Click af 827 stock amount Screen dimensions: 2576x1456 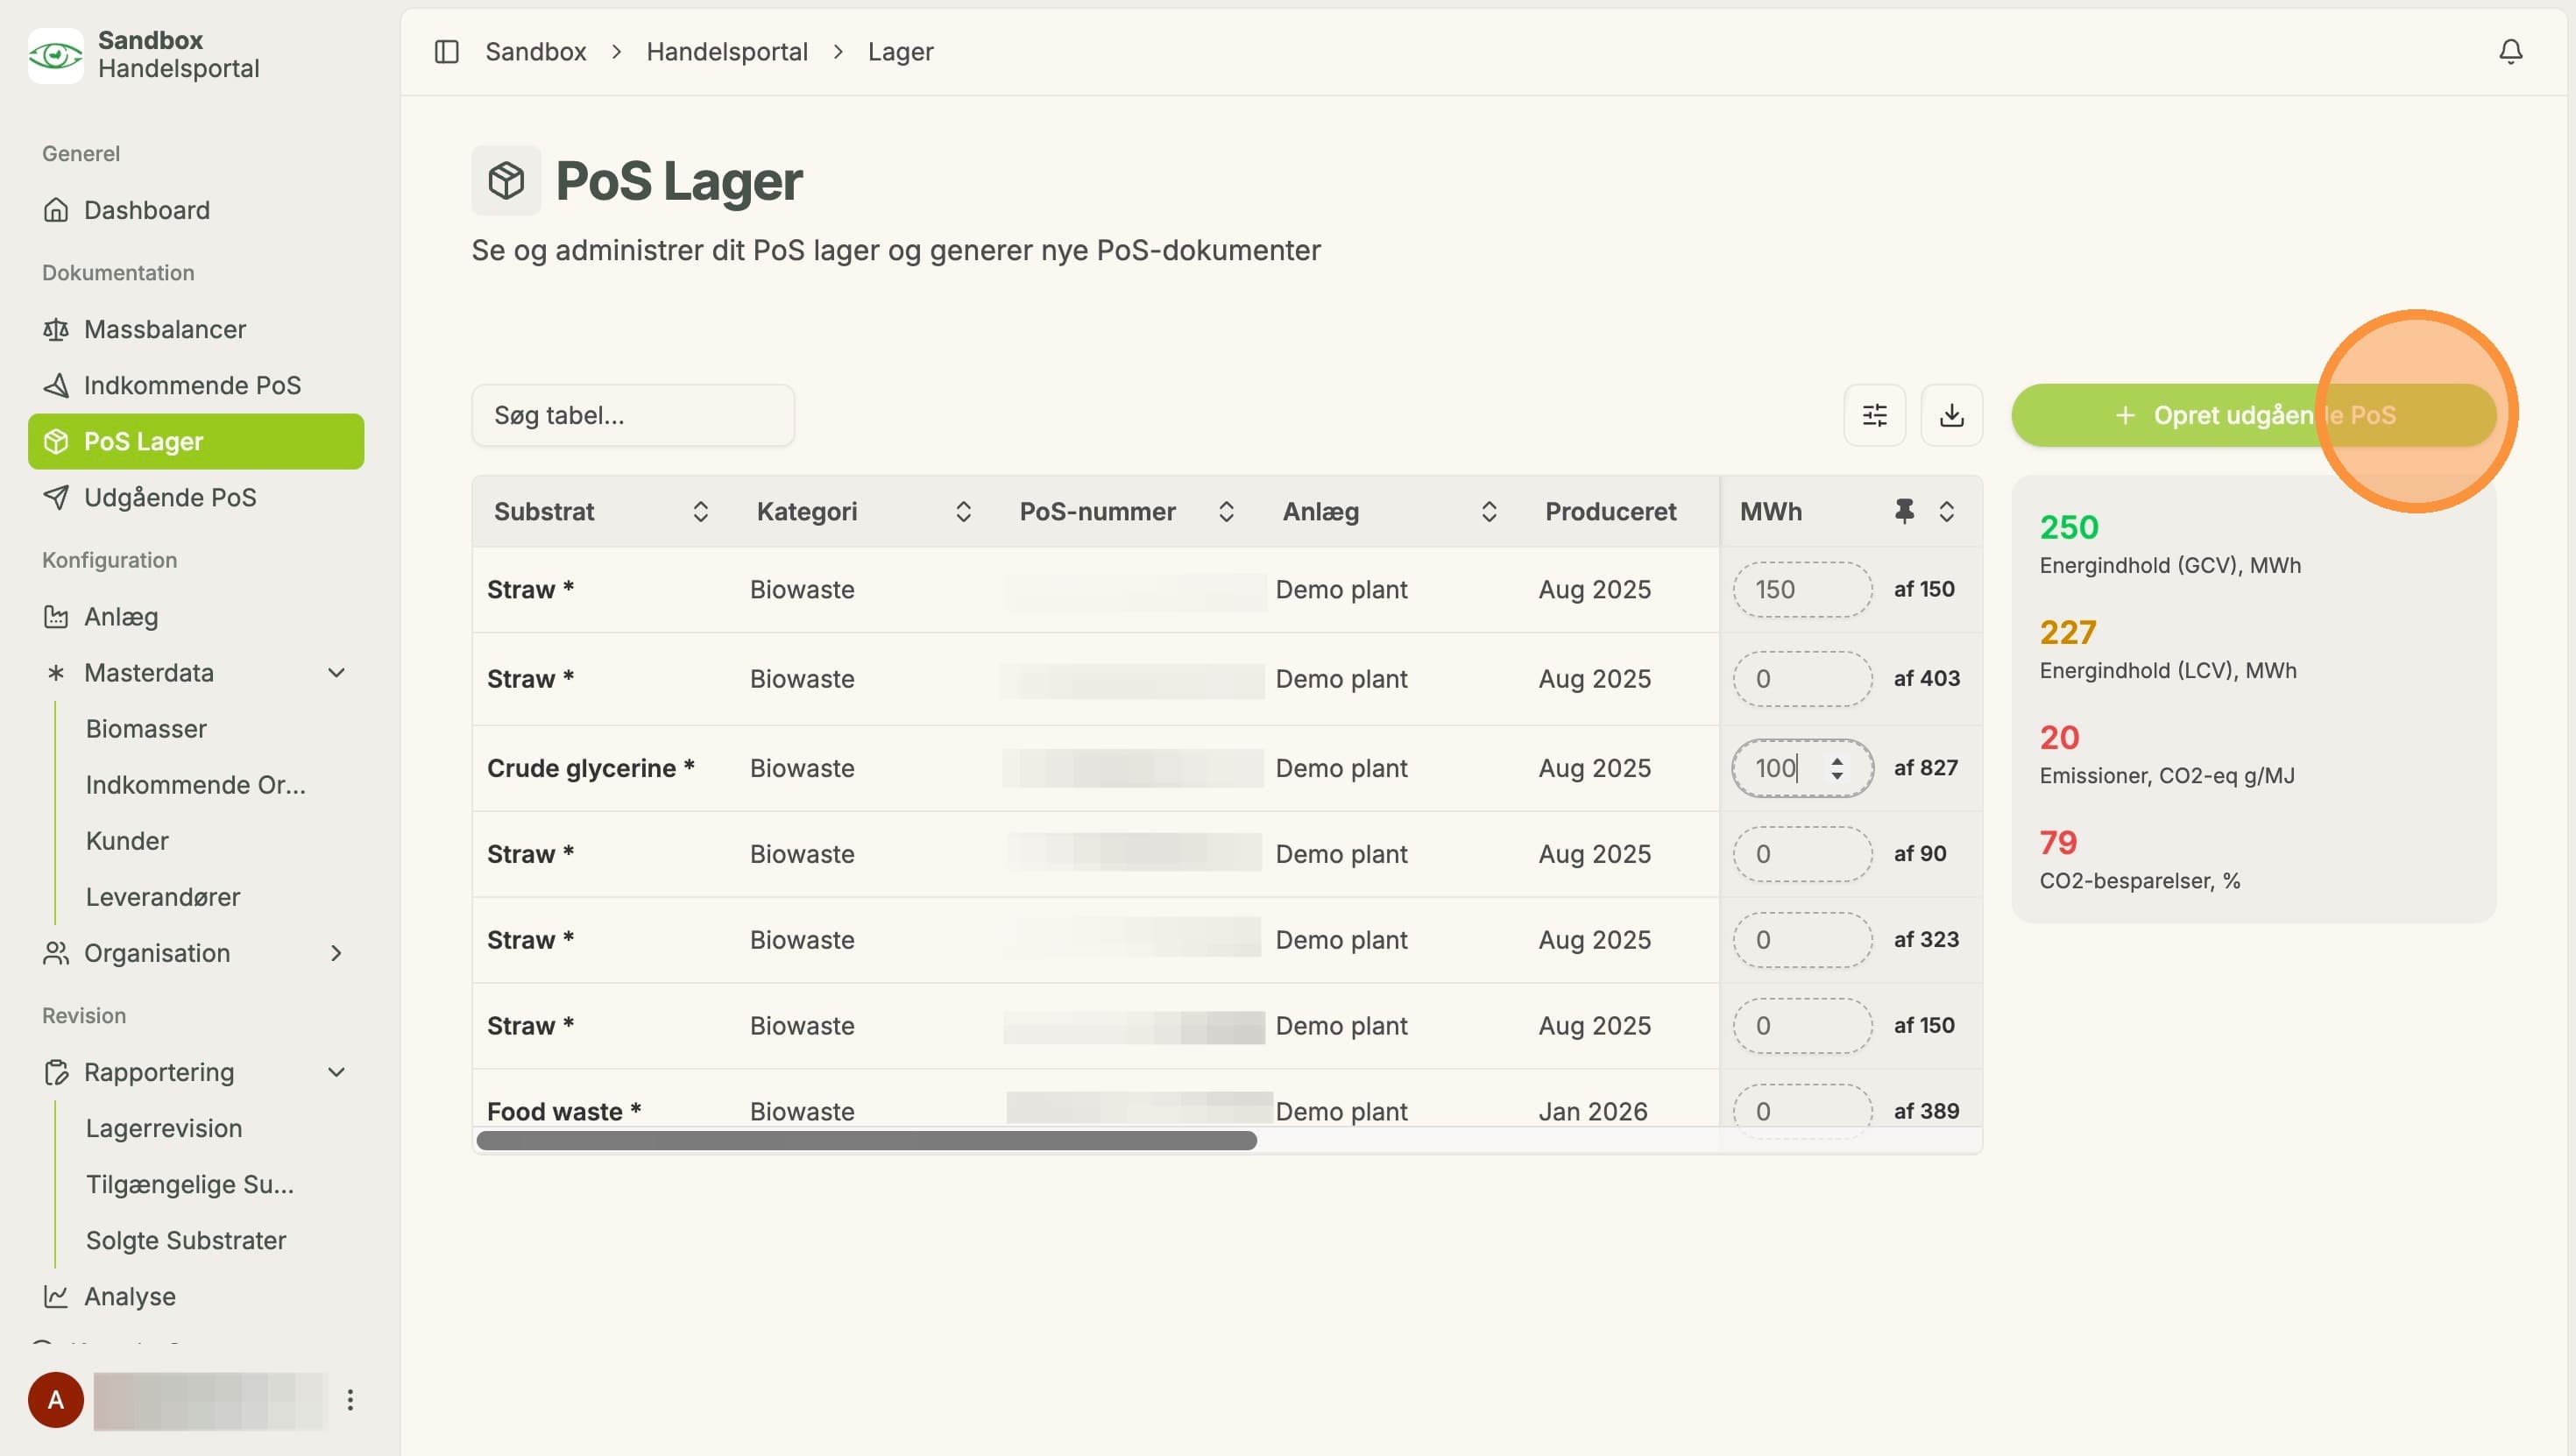tap(1925, 768)
